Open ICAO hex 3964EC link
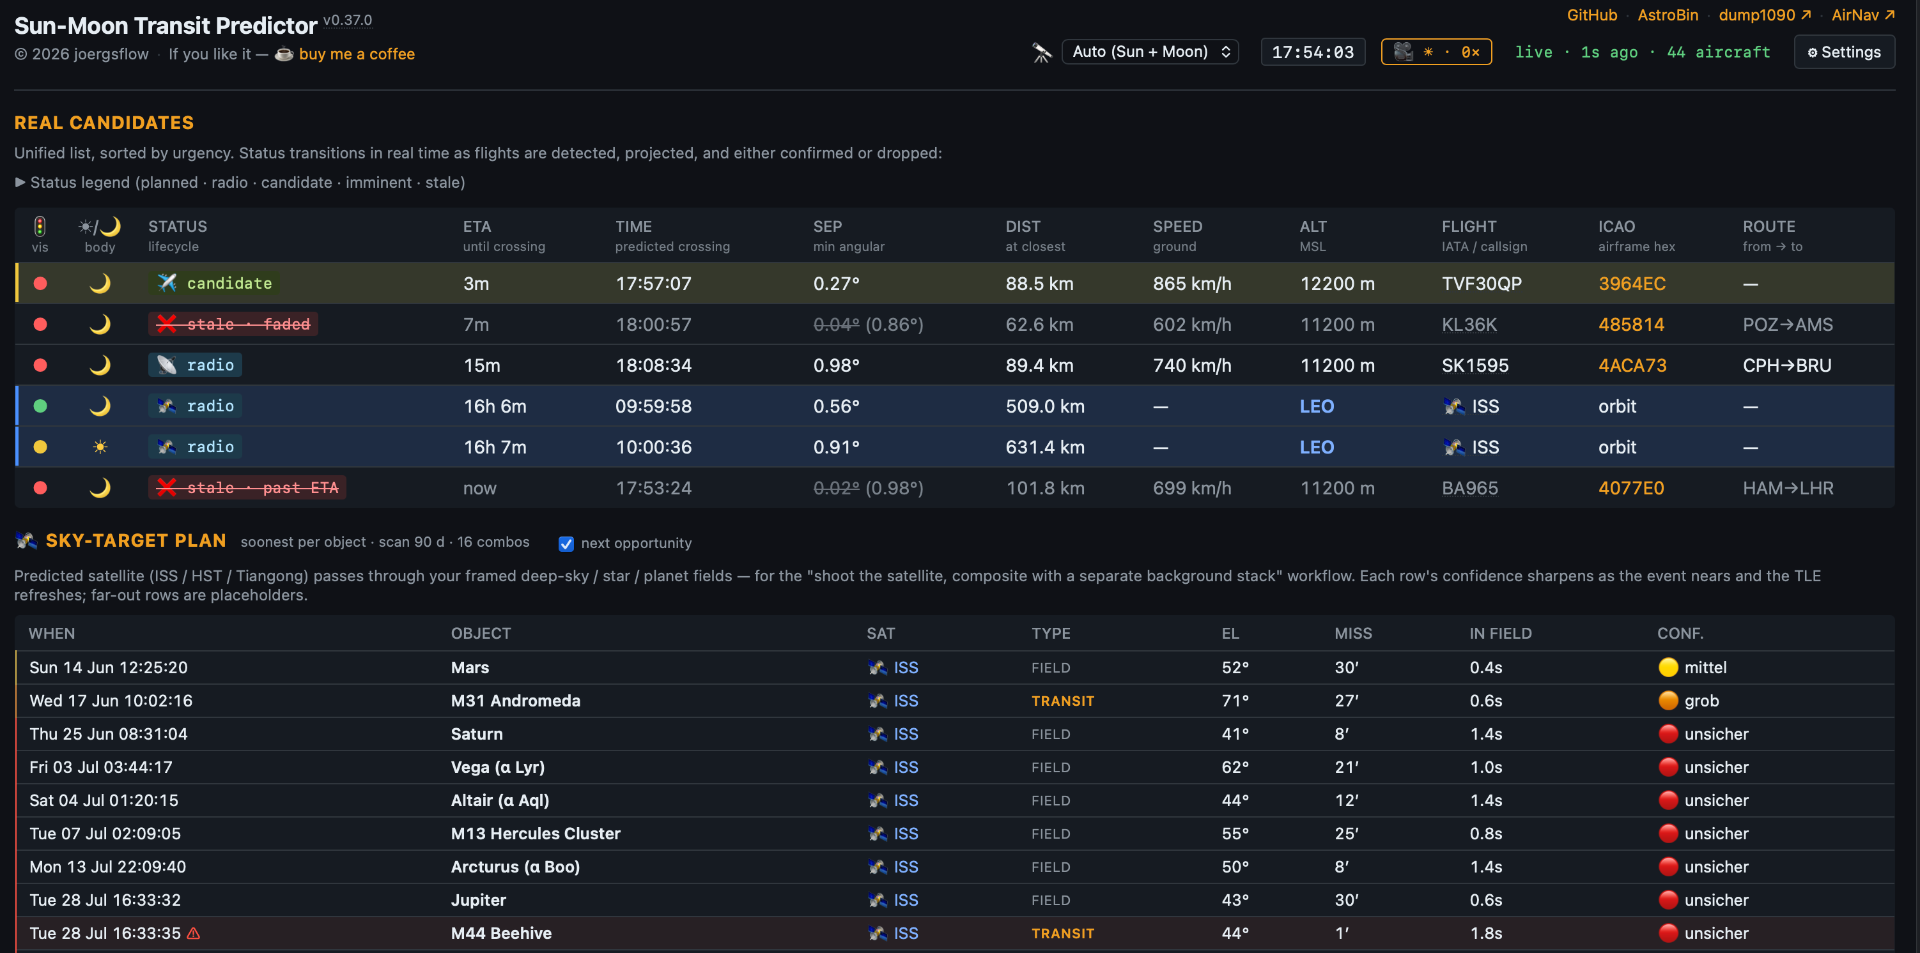The image size is (1920, 953). point(1632,284)
